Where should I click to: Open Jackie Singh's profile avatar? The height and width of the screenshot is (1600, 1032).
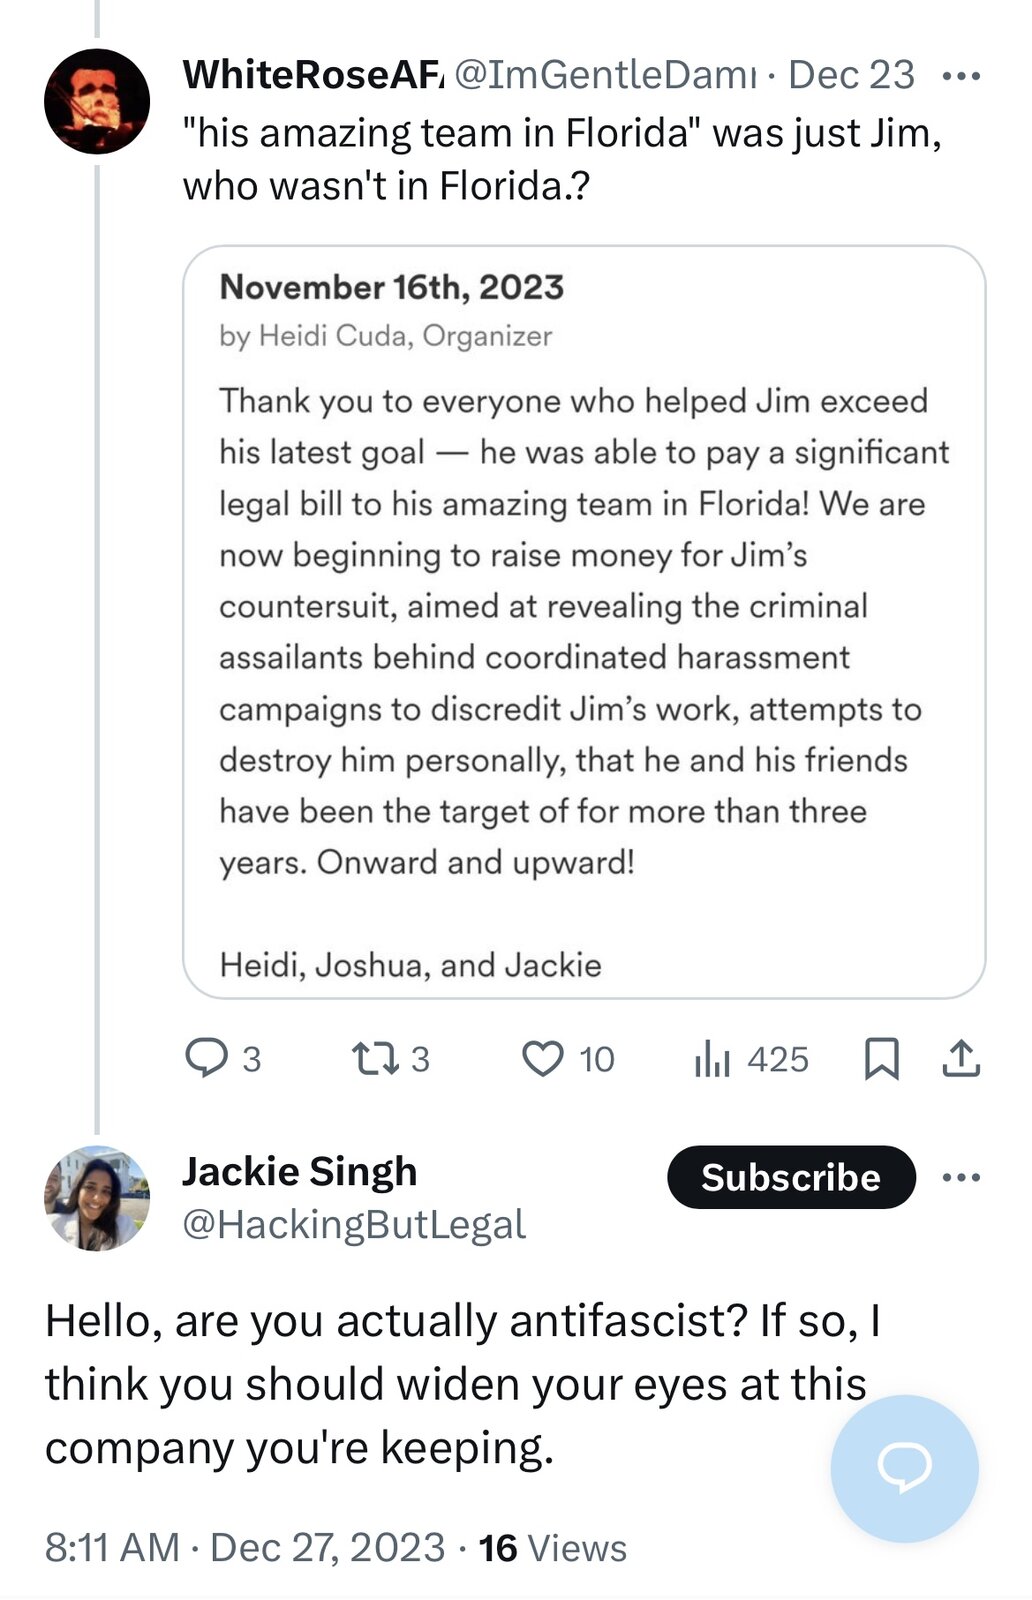click(97, 1198)
